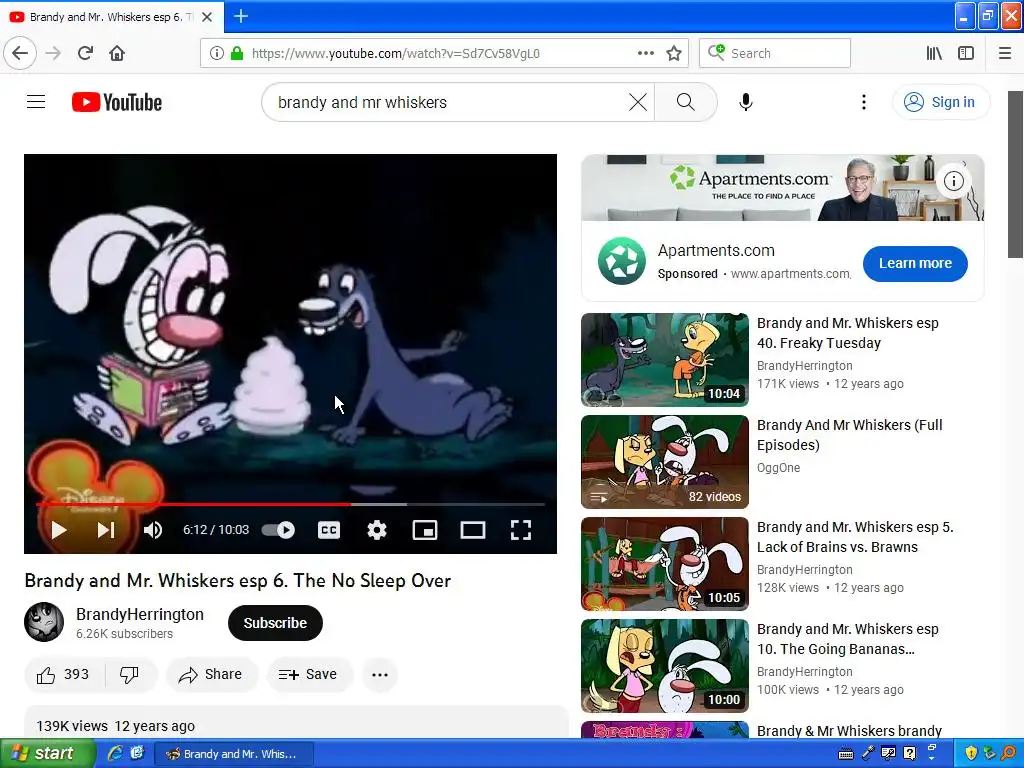Like the video with thumbs up
Screen dimensions: 1024x768
63,675
